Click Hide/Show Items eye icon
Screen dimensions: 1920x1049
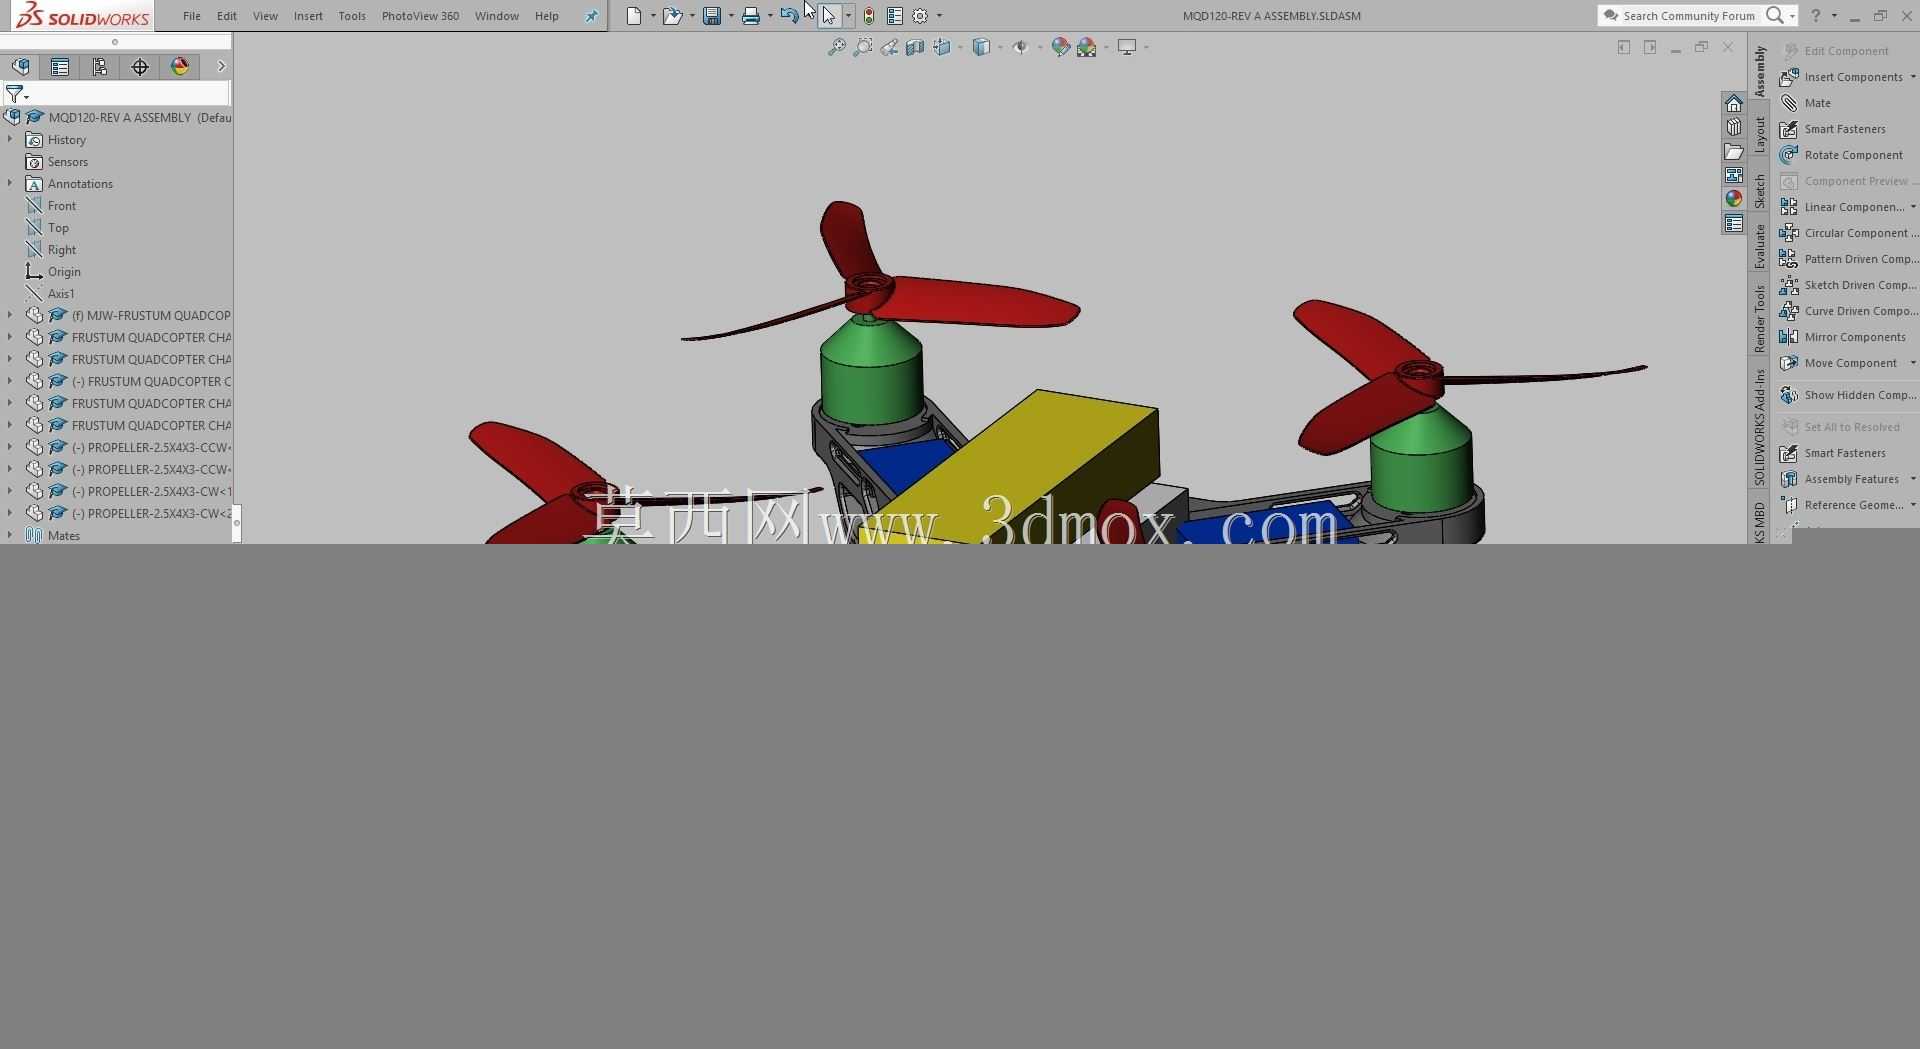[1020, 47]
